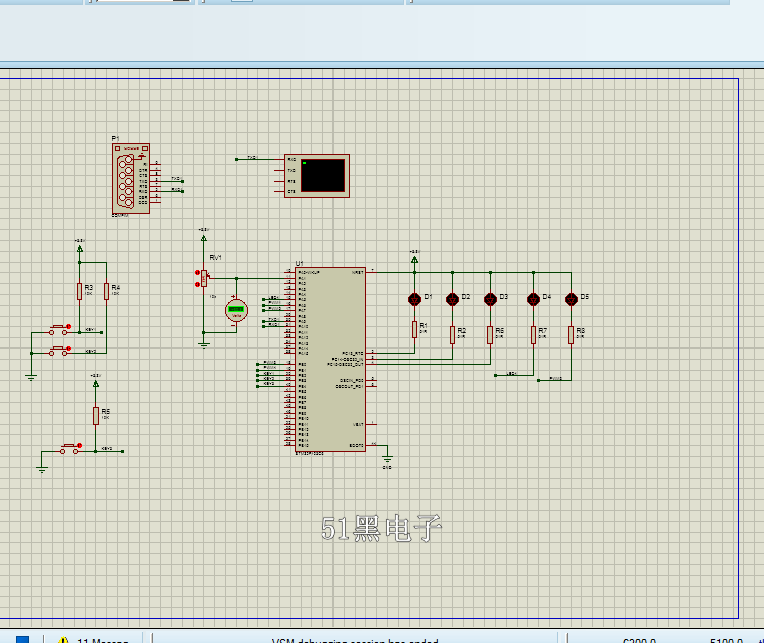
Task: Click the KEY1 net label
Action: (x=91, y=330)
